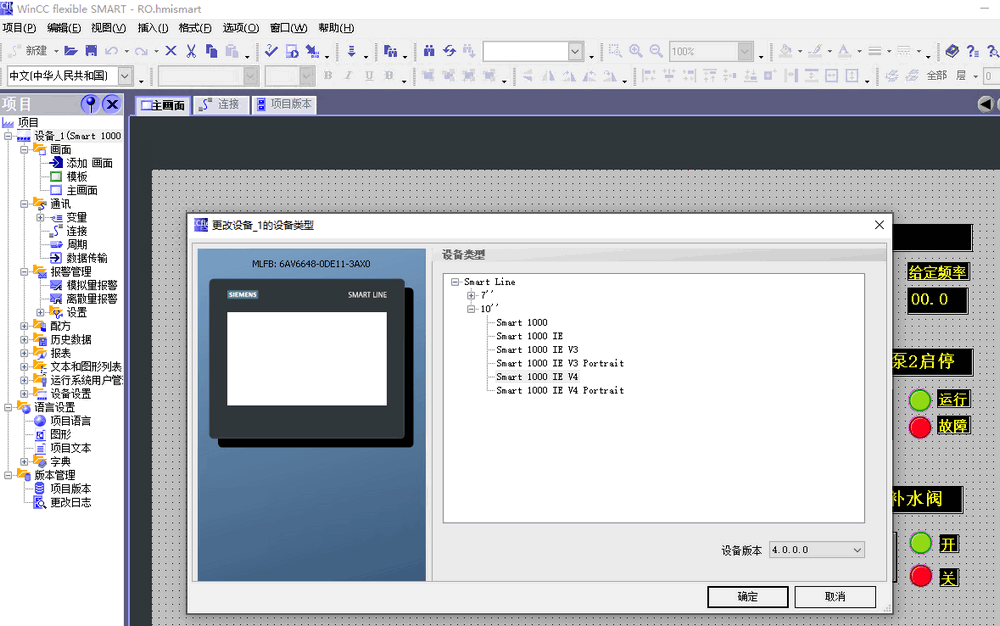This screenshot has width=1000, height=626.
Task: Click the 全部 layers button
Action: 936,76
